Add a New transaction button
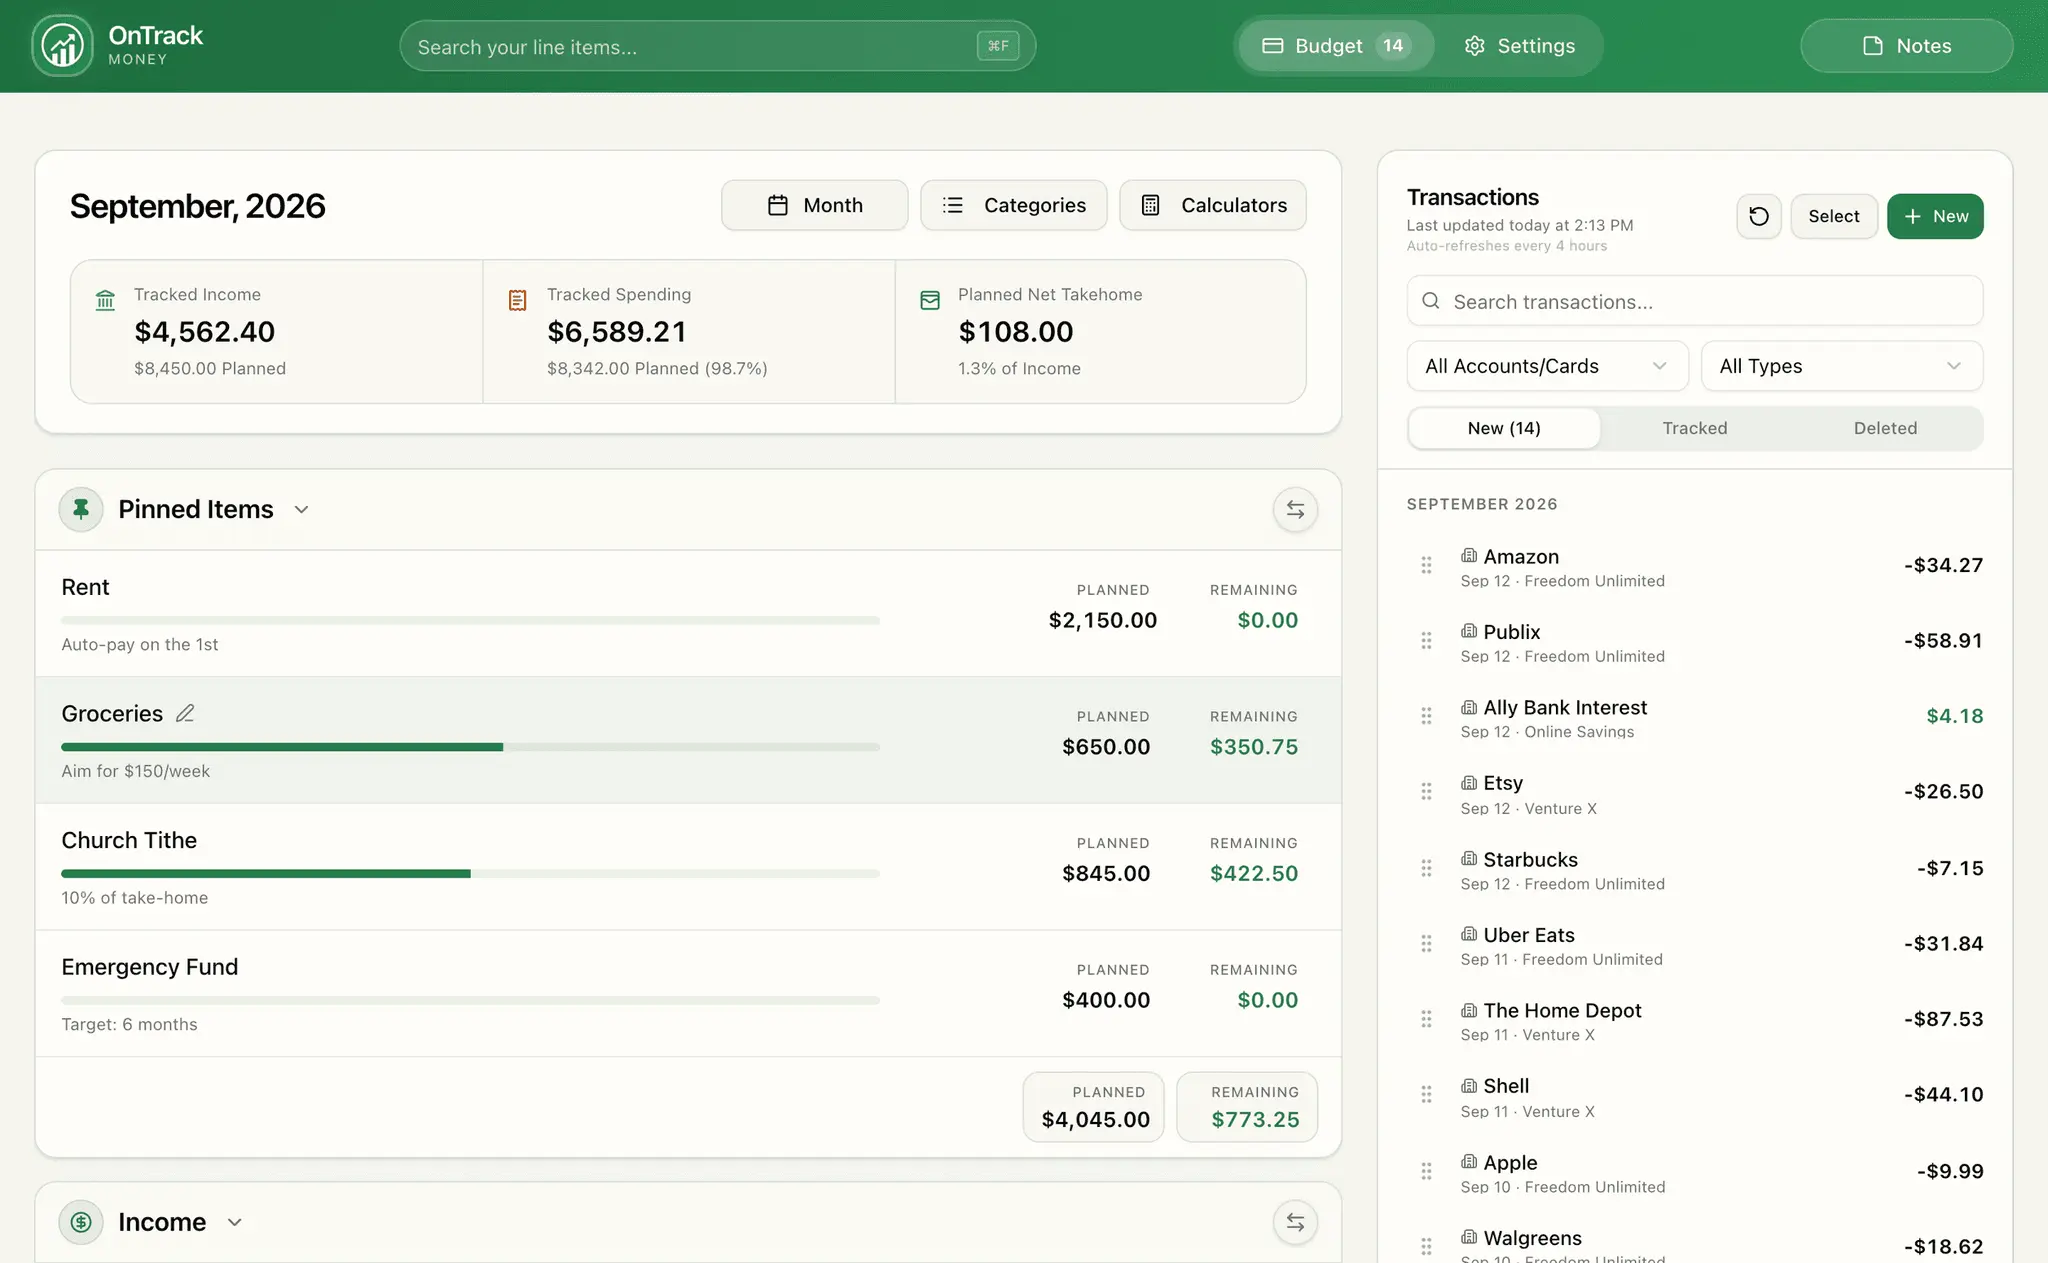Screen dimensions: 2048x1263 pyautogui.click(x=1935, y=216)
